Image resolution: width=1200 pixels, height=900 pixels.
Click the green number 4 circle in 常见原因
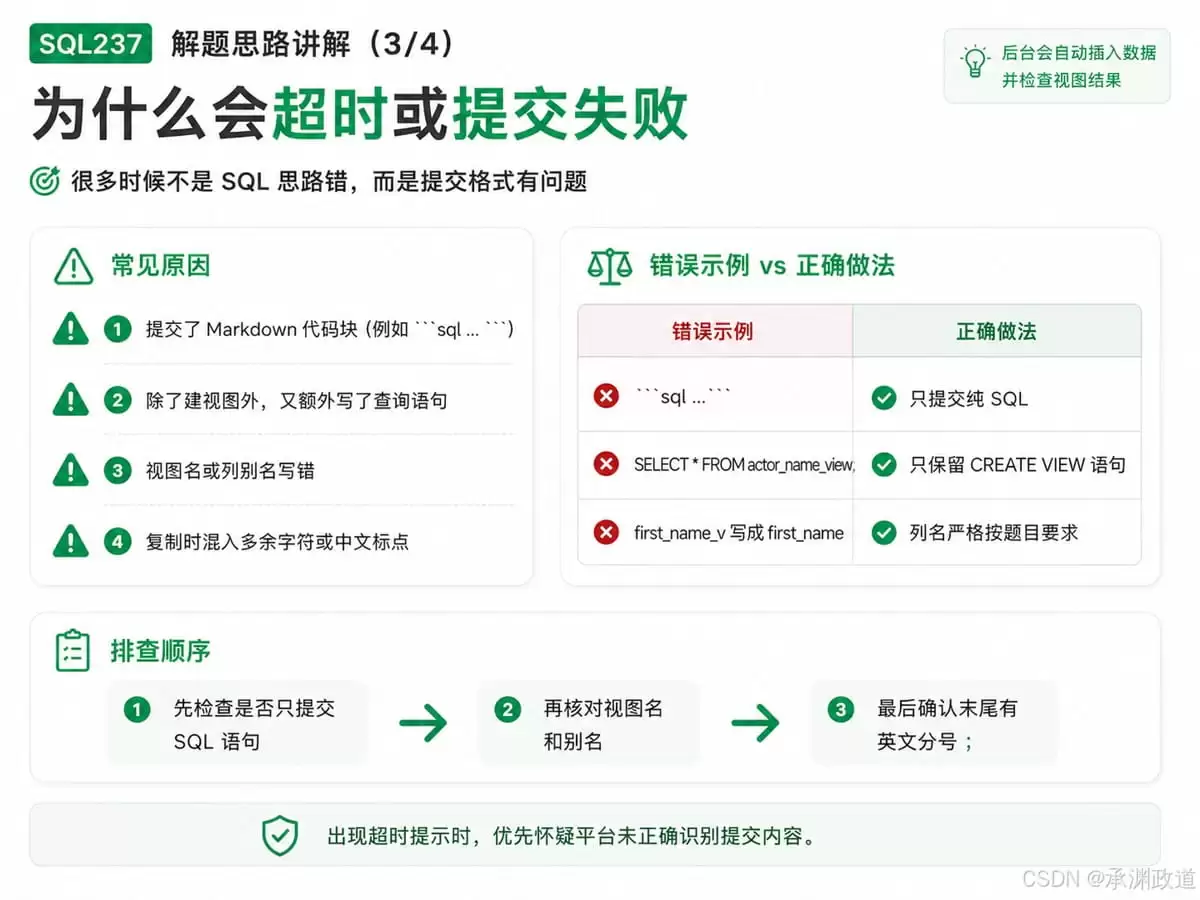pos(118,541)
